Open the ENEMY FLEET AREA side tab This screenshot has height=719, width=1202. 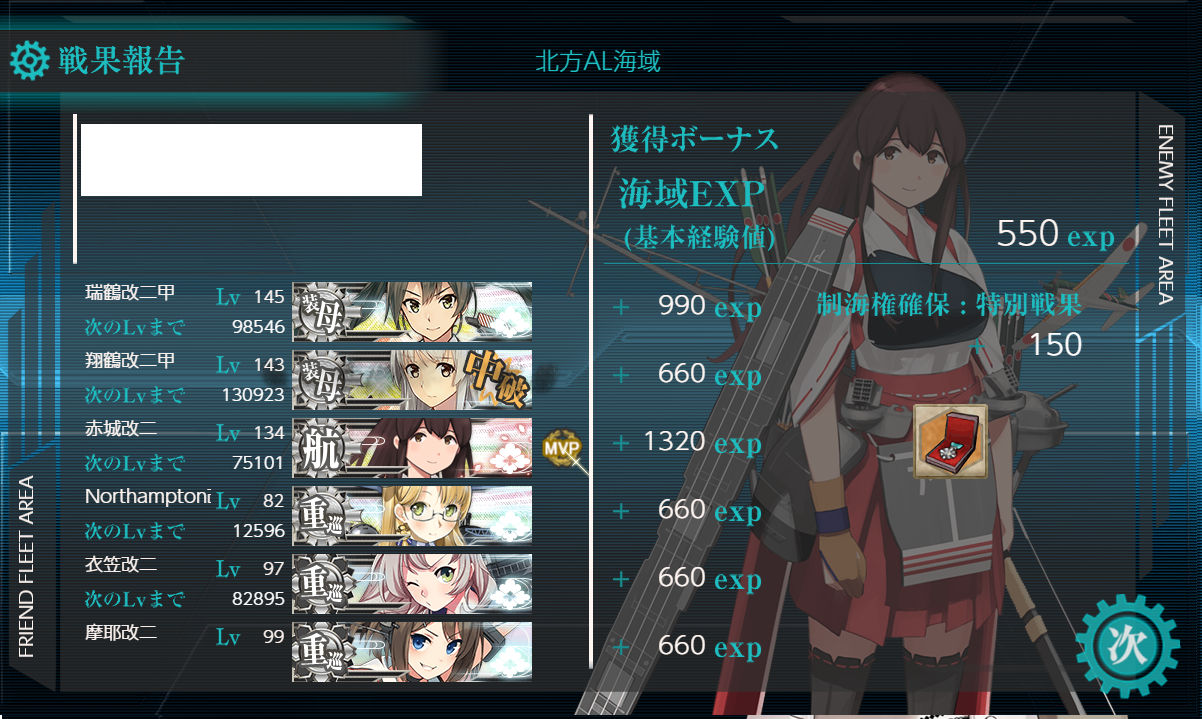point(1164,214)
